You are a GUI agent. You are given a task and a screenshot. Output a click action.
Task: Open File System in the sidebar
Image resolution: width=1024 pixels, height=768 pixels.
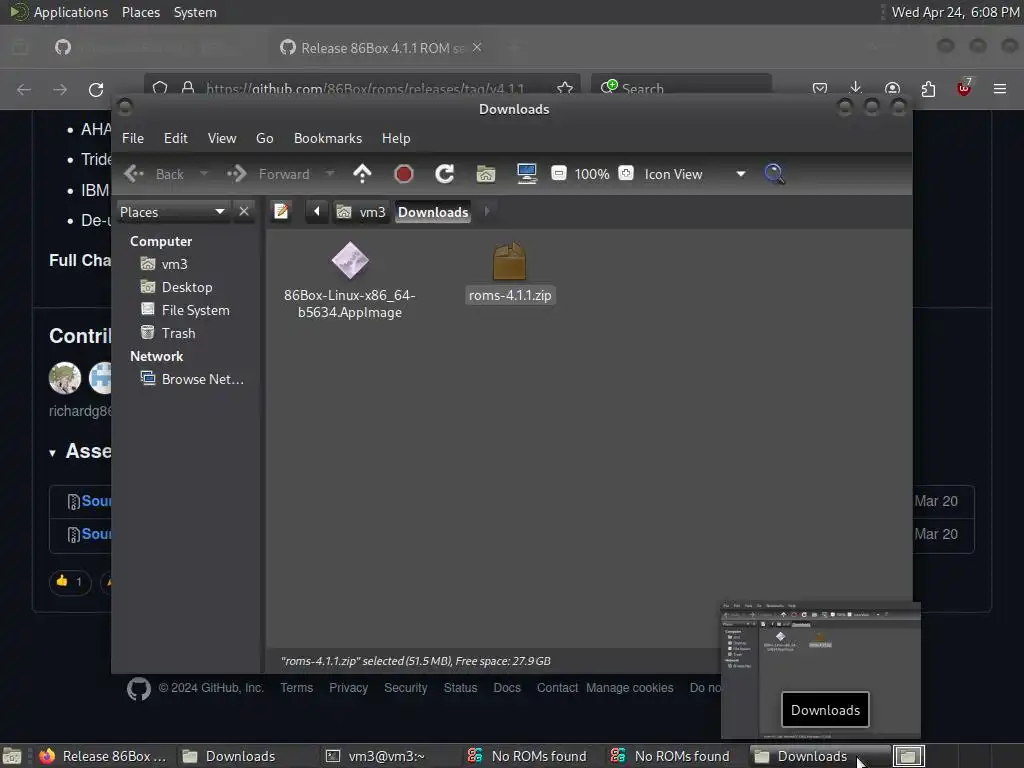195,310
